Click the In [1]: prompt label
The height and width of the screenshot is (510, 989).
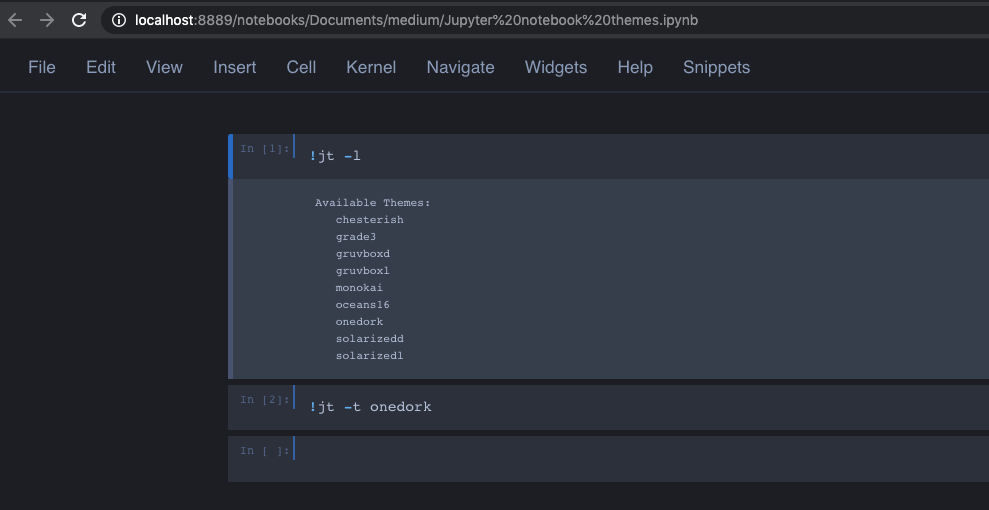point(265,149)
